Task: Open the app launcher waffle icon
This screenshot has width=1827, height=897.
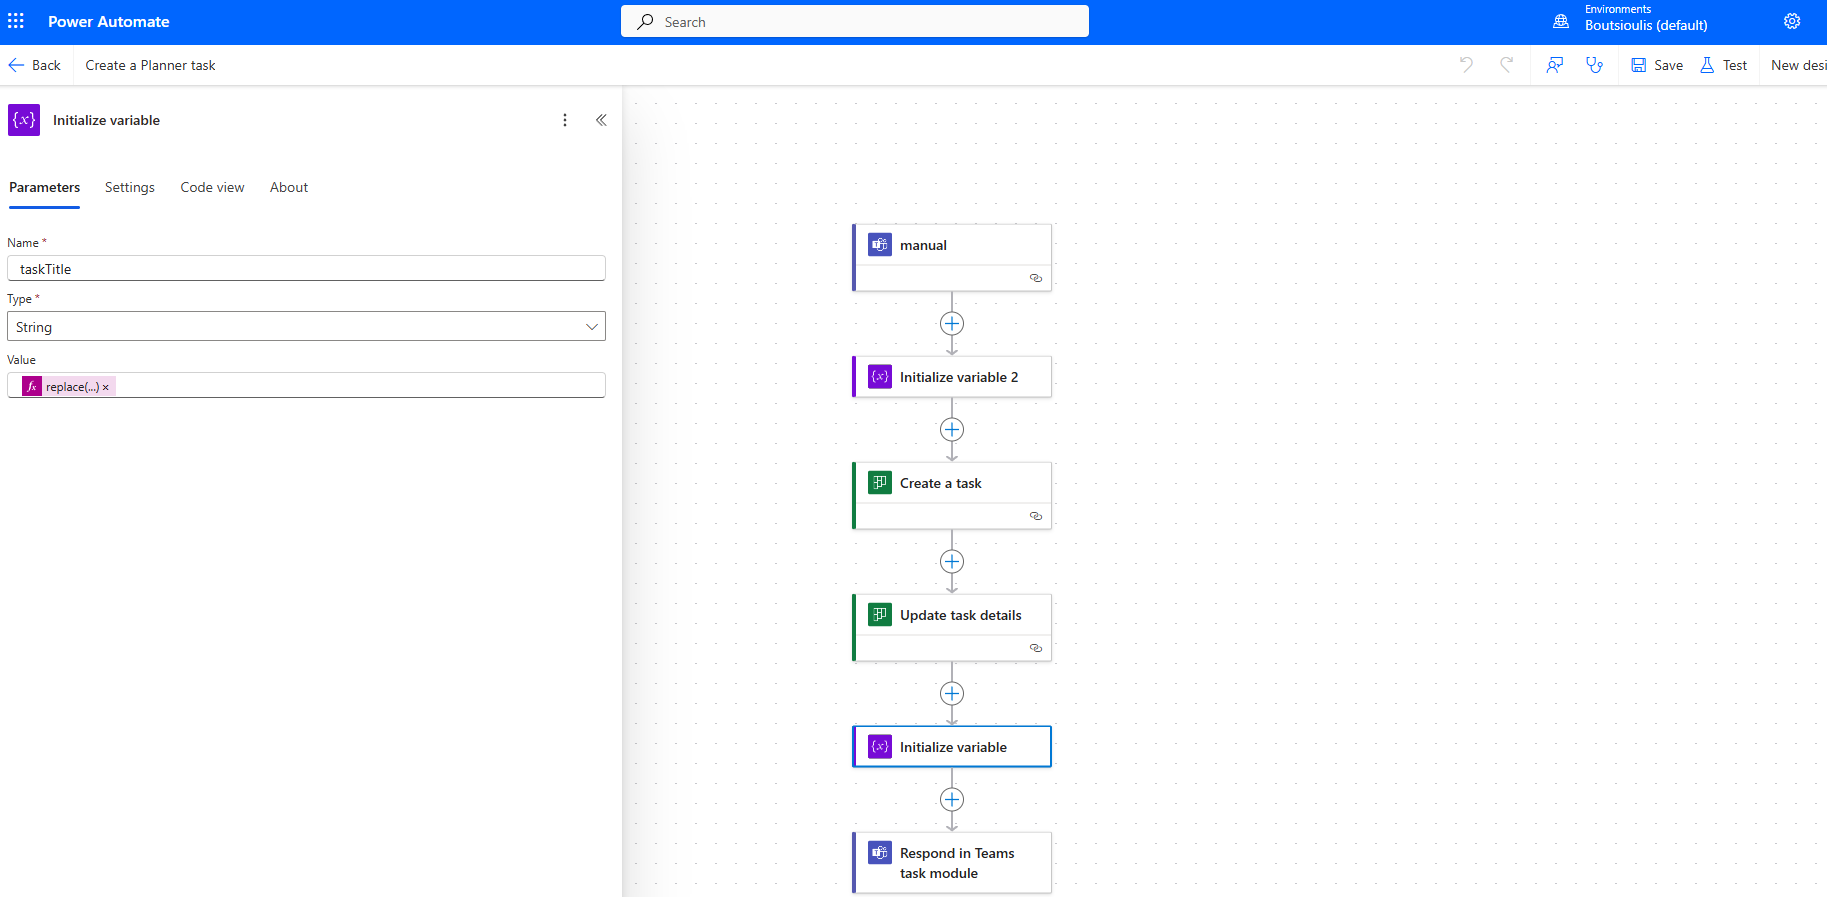Action: (x=16, y=21)
